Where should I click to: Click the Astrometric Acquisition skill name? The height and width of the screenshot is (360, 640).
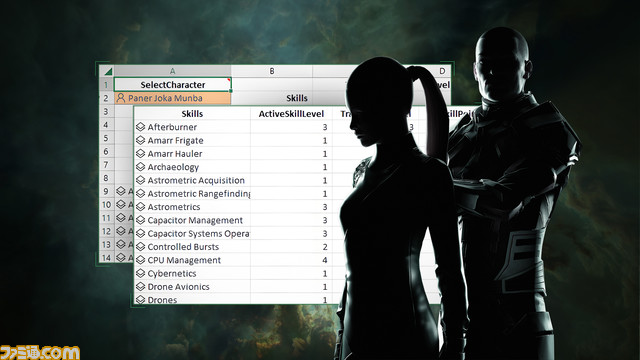click(x=196, y=180)
